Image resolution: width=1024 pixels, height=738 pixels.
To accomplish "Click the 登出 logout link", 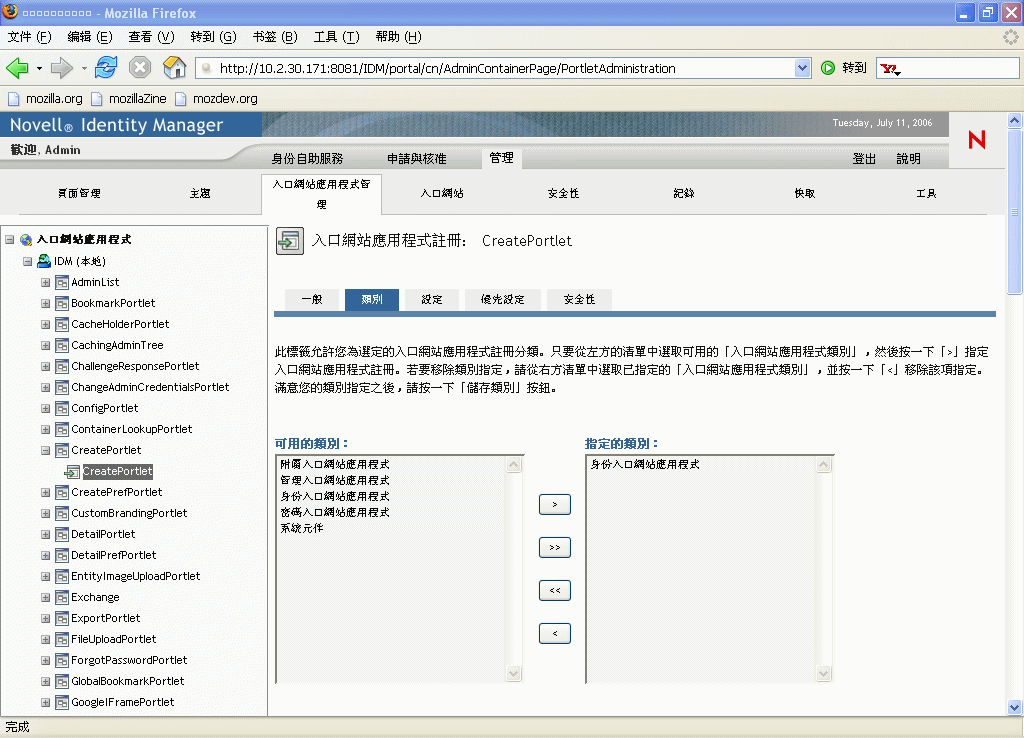I will (864, 159).
